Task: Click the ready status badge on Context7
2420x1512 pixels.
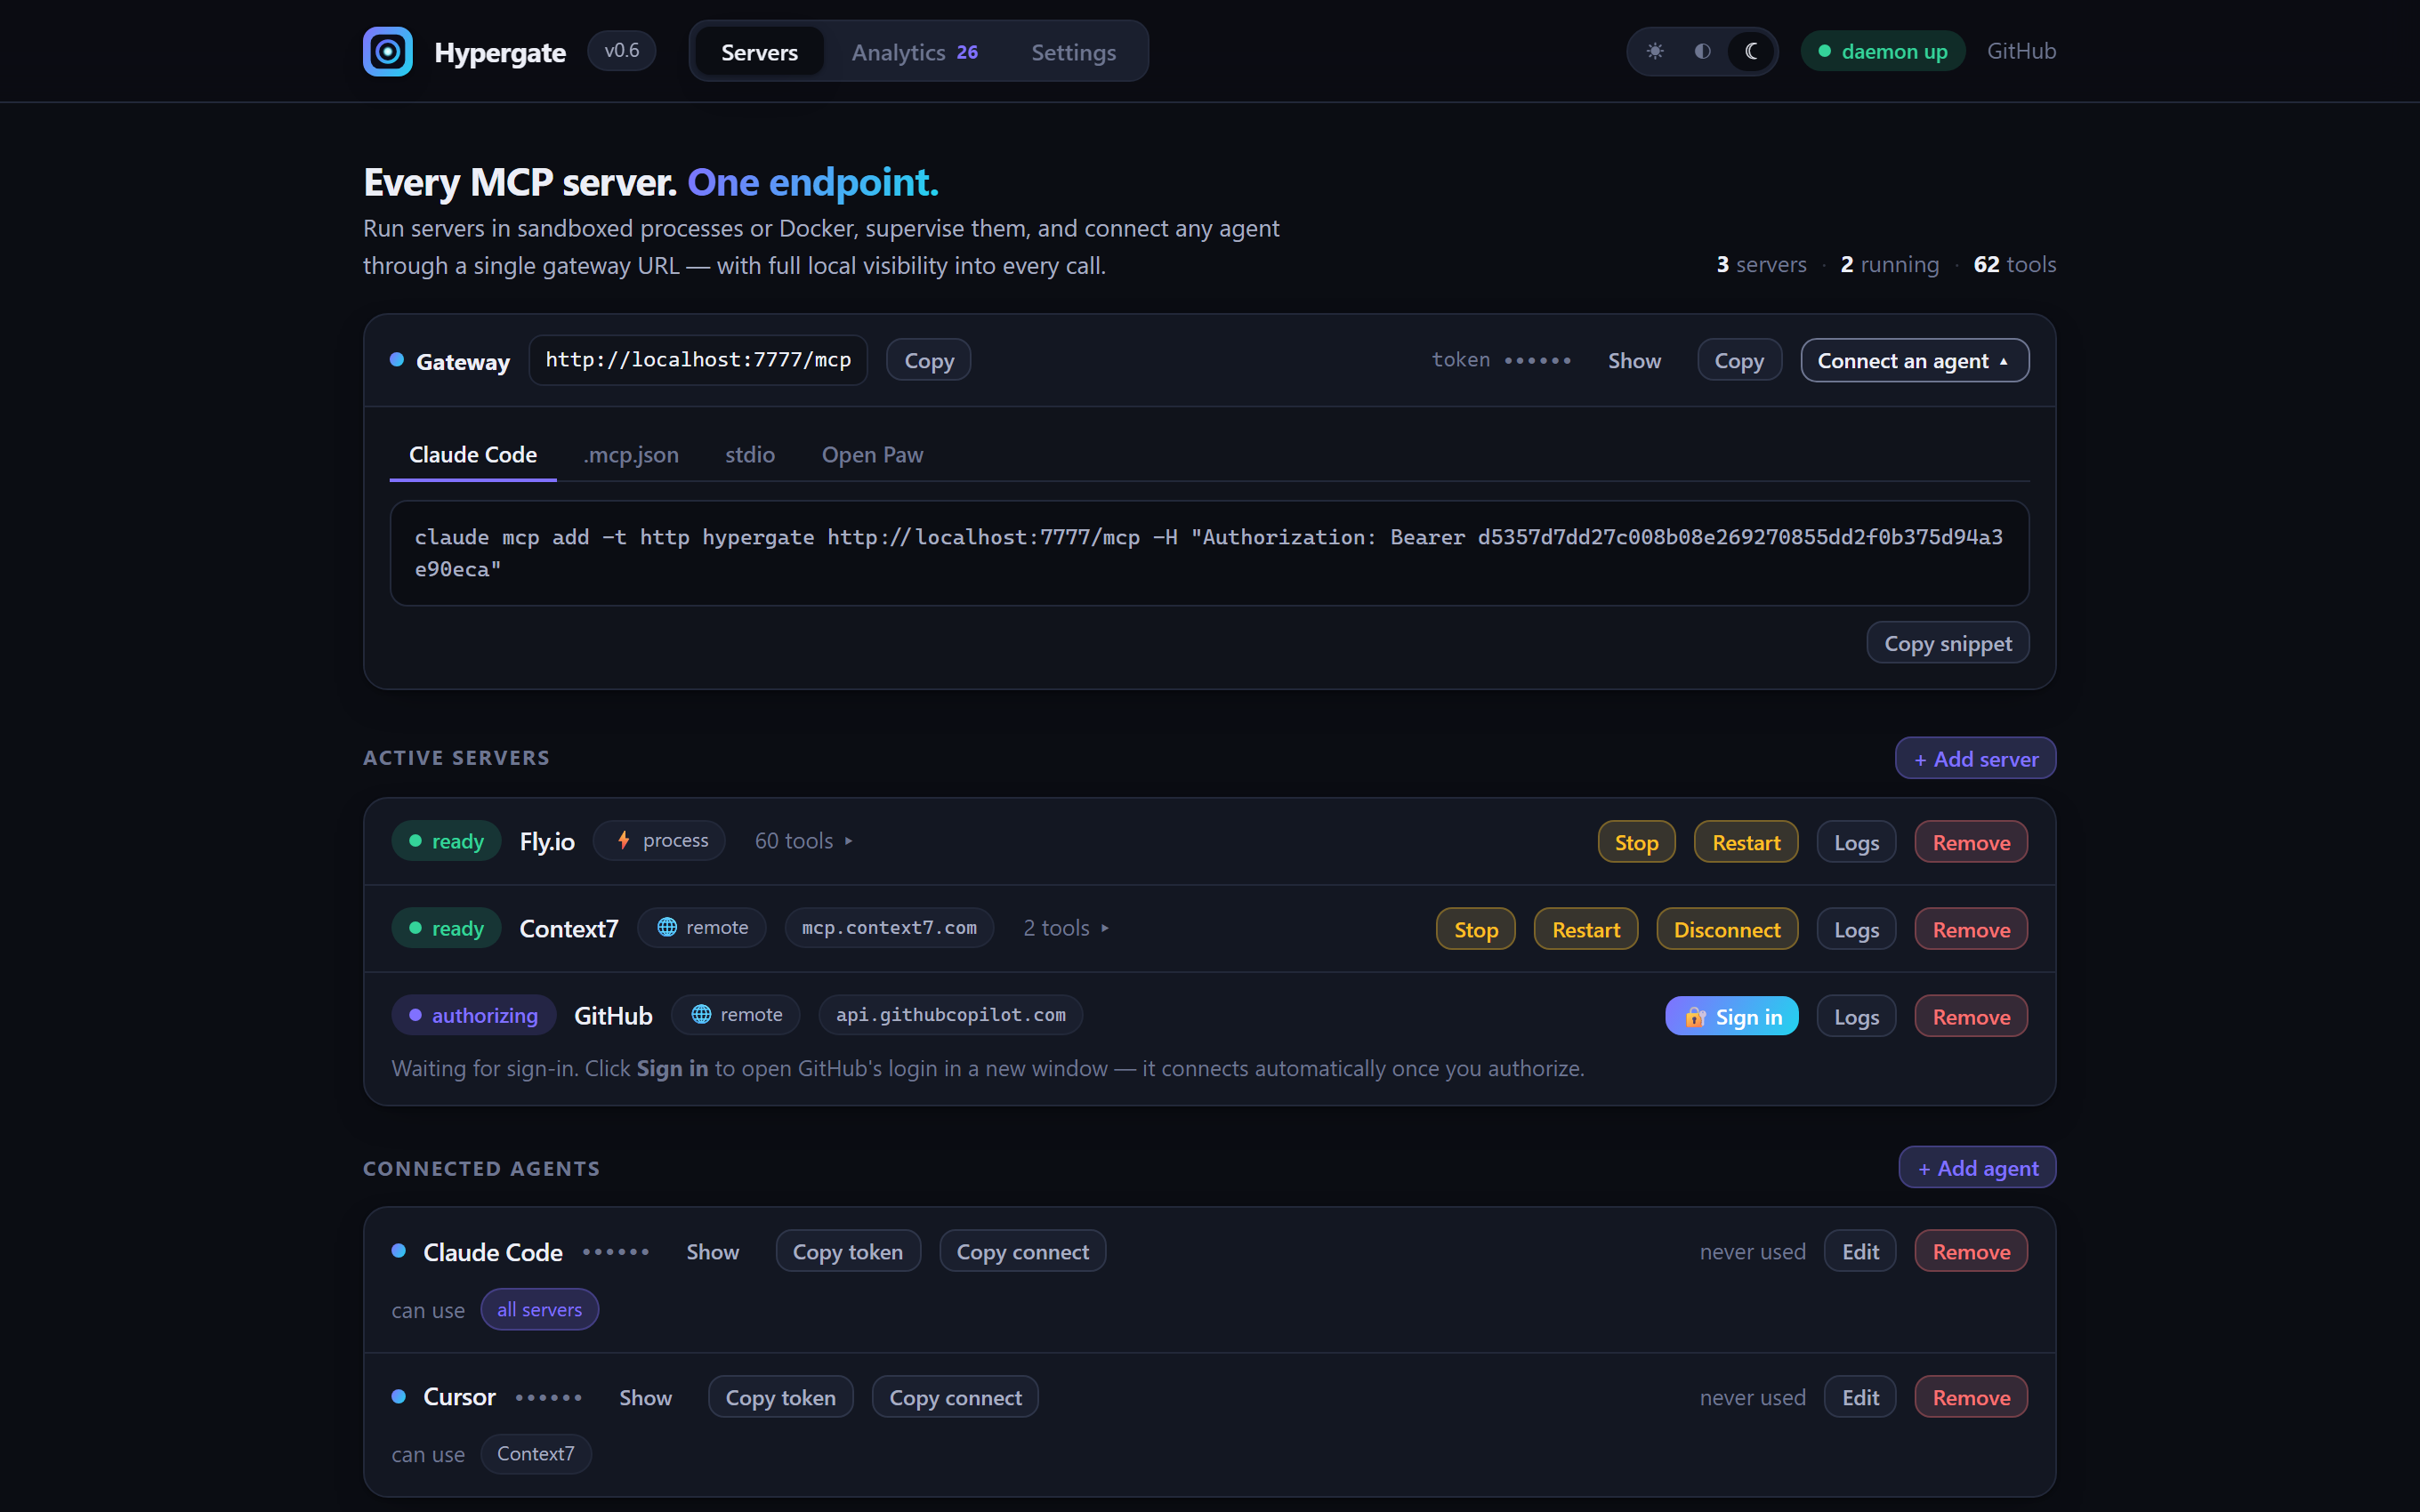Action: (446, 928)
